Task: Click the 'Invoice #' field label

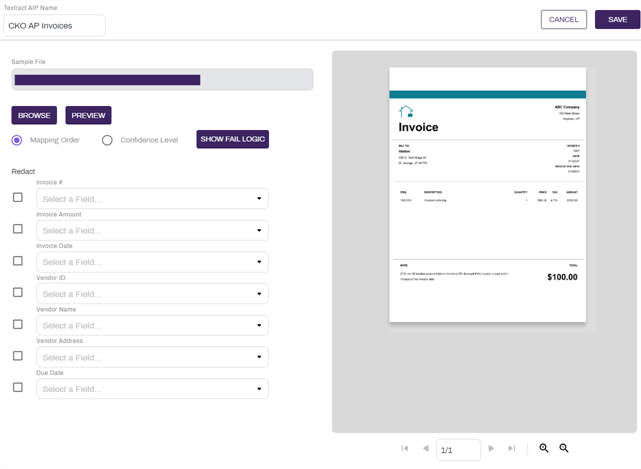Action: click(49, 182)
